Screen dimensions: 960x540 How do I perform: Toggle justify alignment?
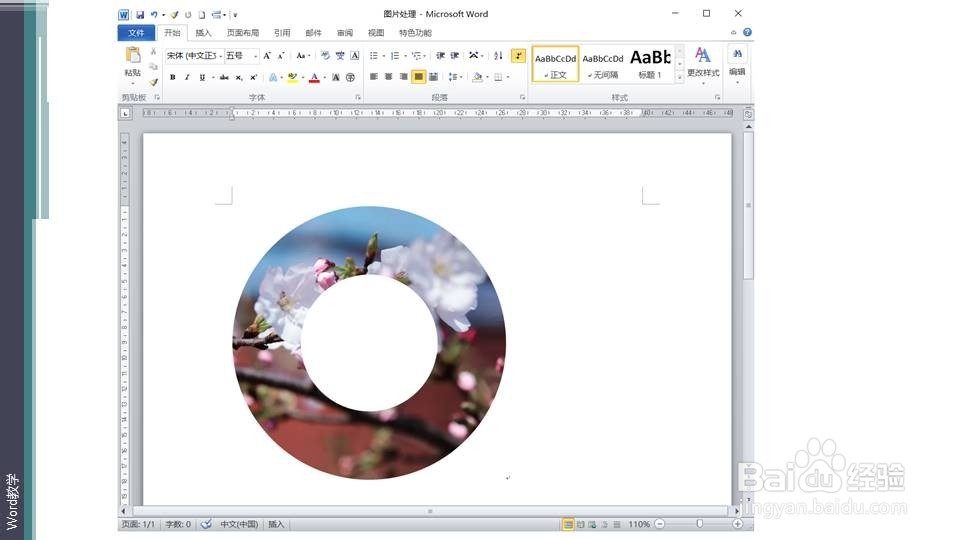click(x=418, y=77)
